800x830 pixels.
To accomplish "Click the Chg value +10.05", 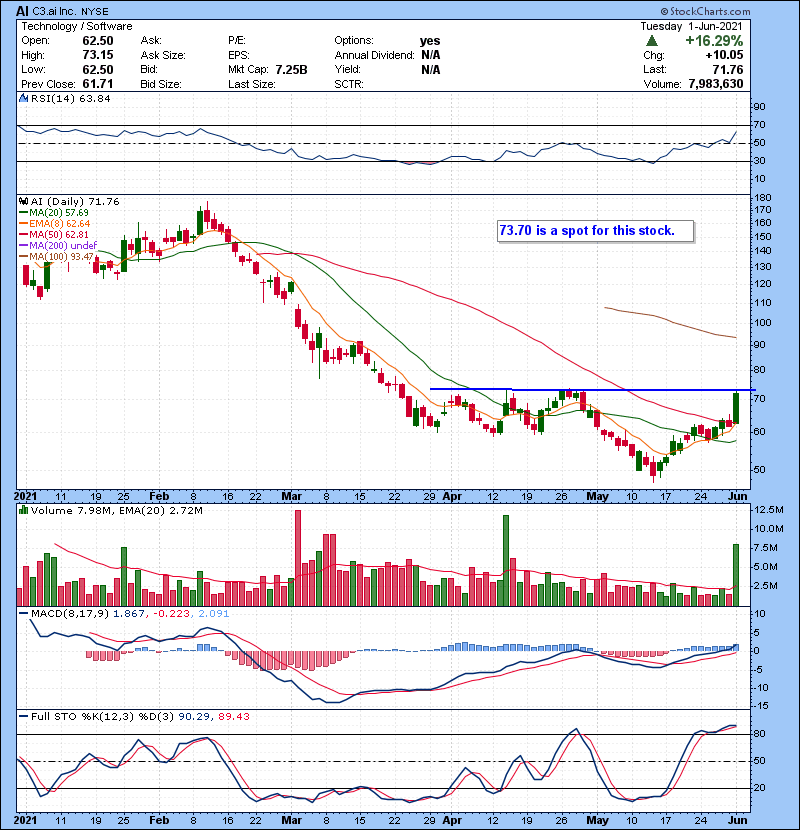I will pyautogui.click(x=724, y=55).
